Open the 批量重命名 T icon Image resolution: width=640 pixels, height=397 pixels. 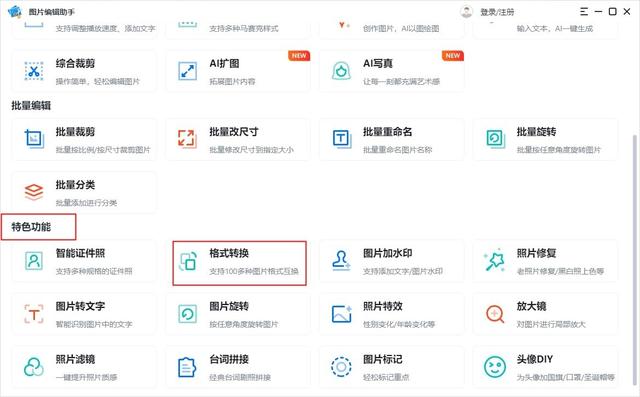341,139
